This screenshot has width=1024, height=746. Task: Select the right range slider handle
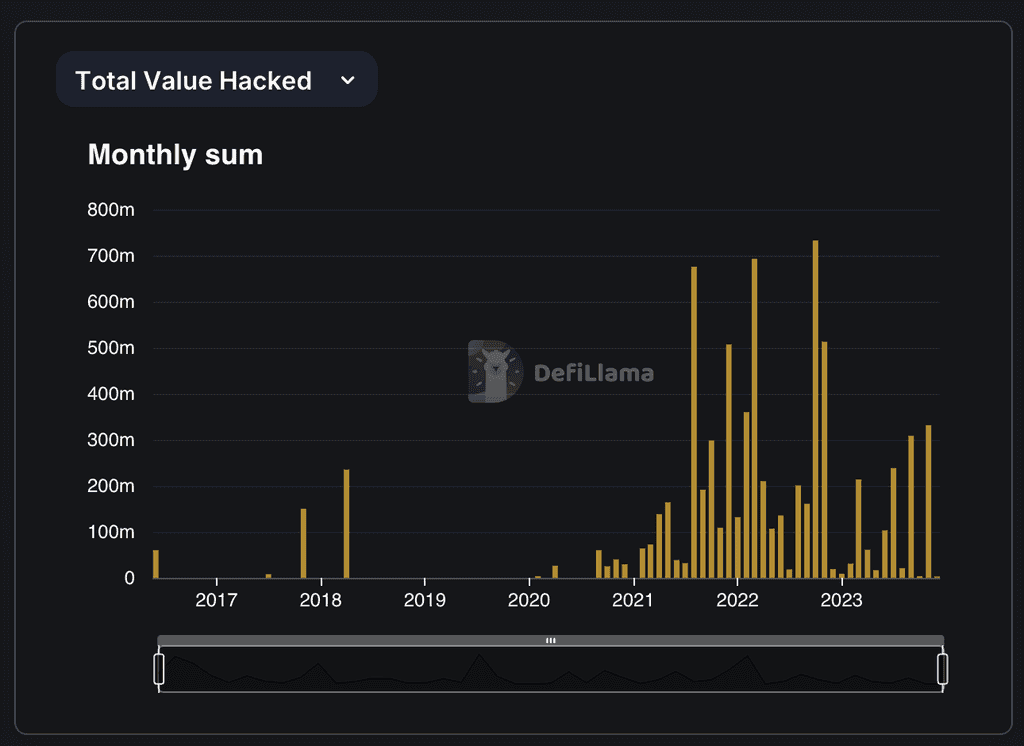pyautogui.click(x=942, y=669)
